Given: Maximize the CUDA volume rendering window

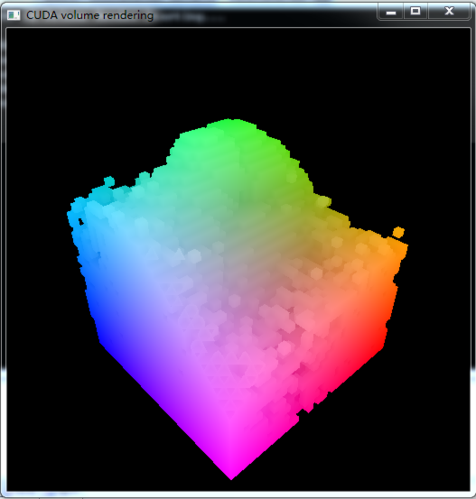Looking at the screenshot, I should tap(415, 12).
